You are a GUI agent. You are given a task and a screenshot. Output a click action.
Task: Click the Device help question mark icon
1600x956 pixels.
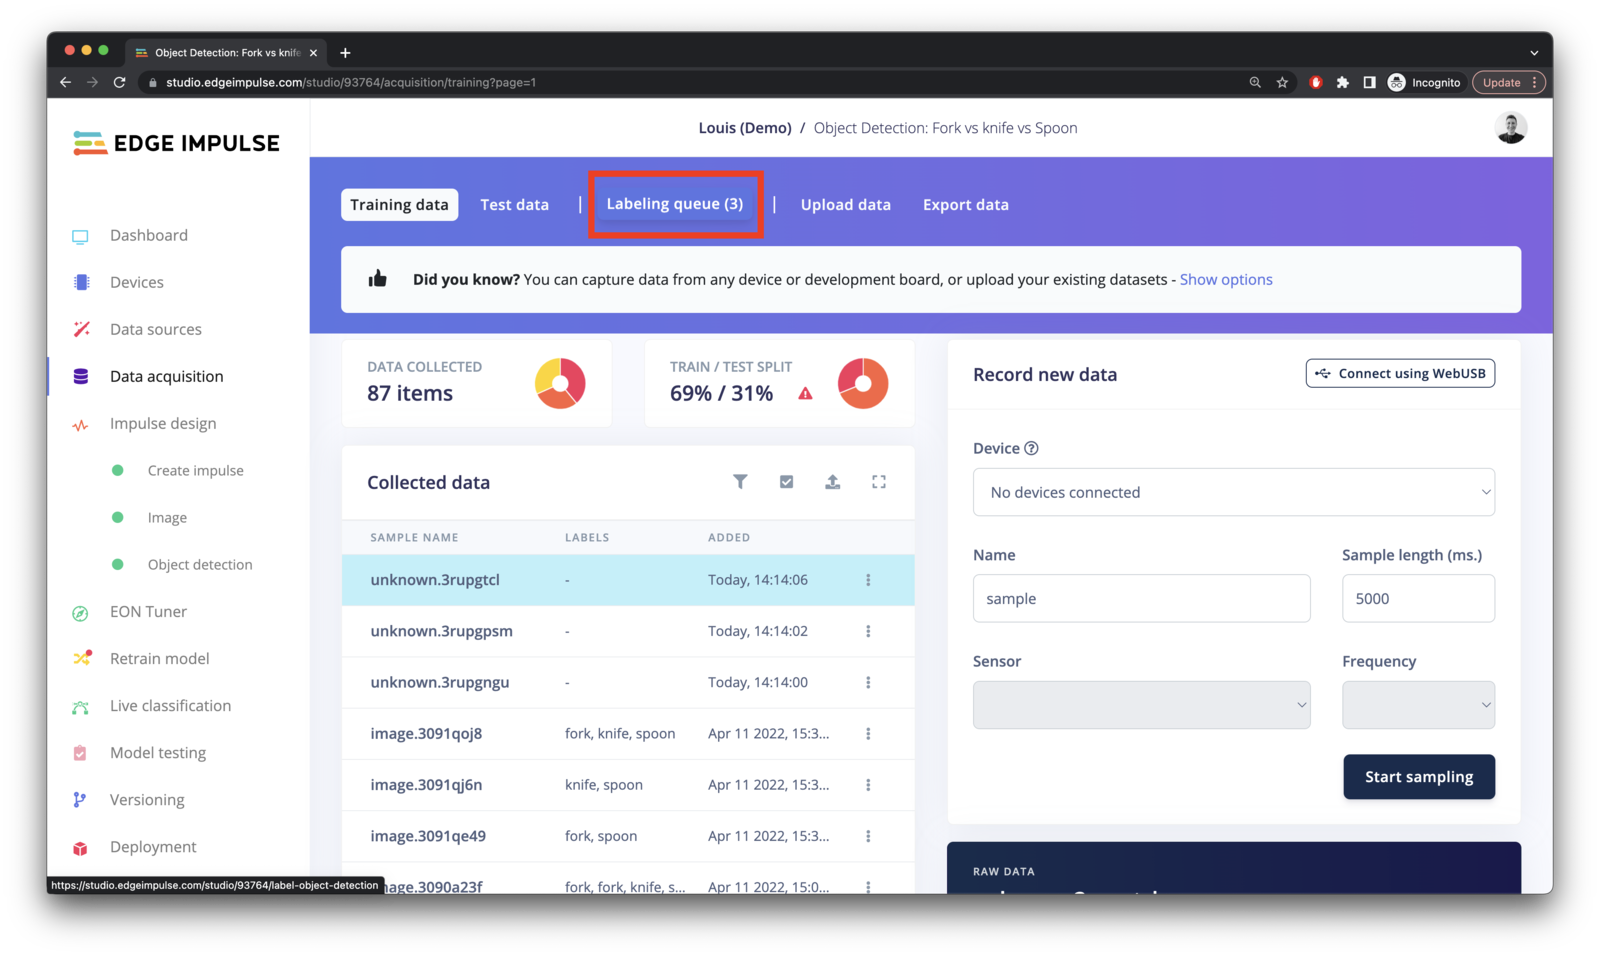point(1031,448)
